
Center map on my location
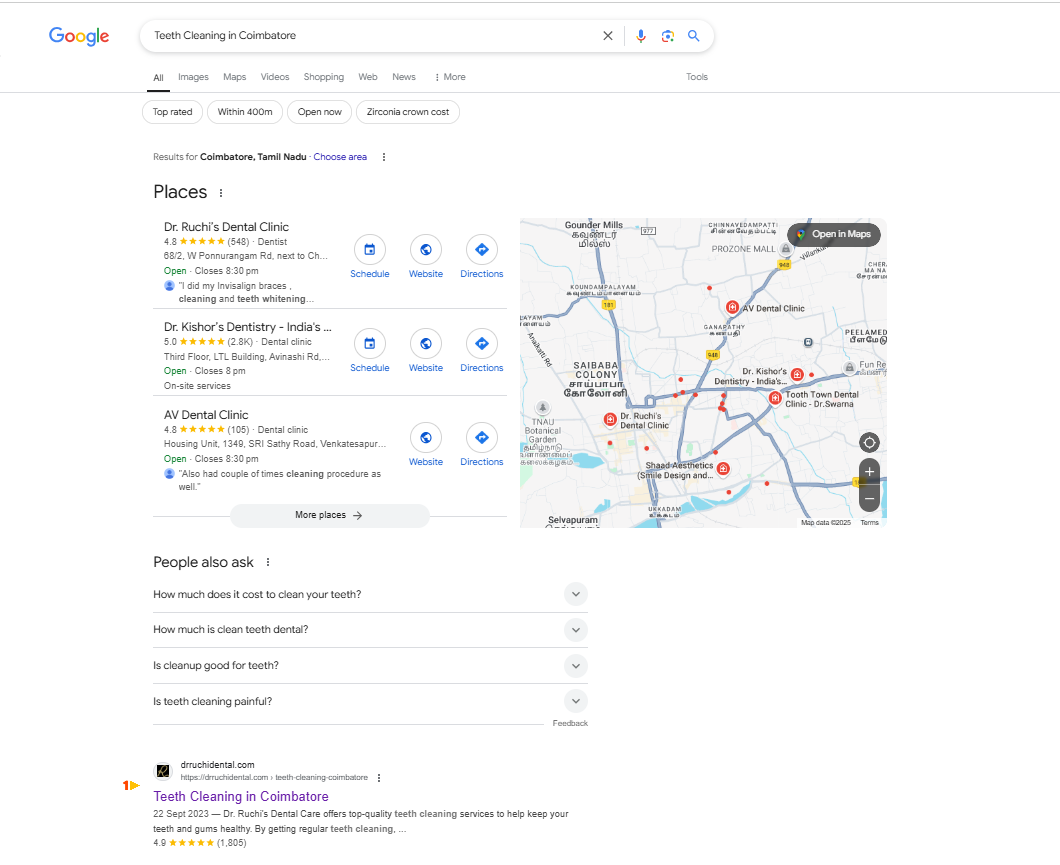(869, 442)
